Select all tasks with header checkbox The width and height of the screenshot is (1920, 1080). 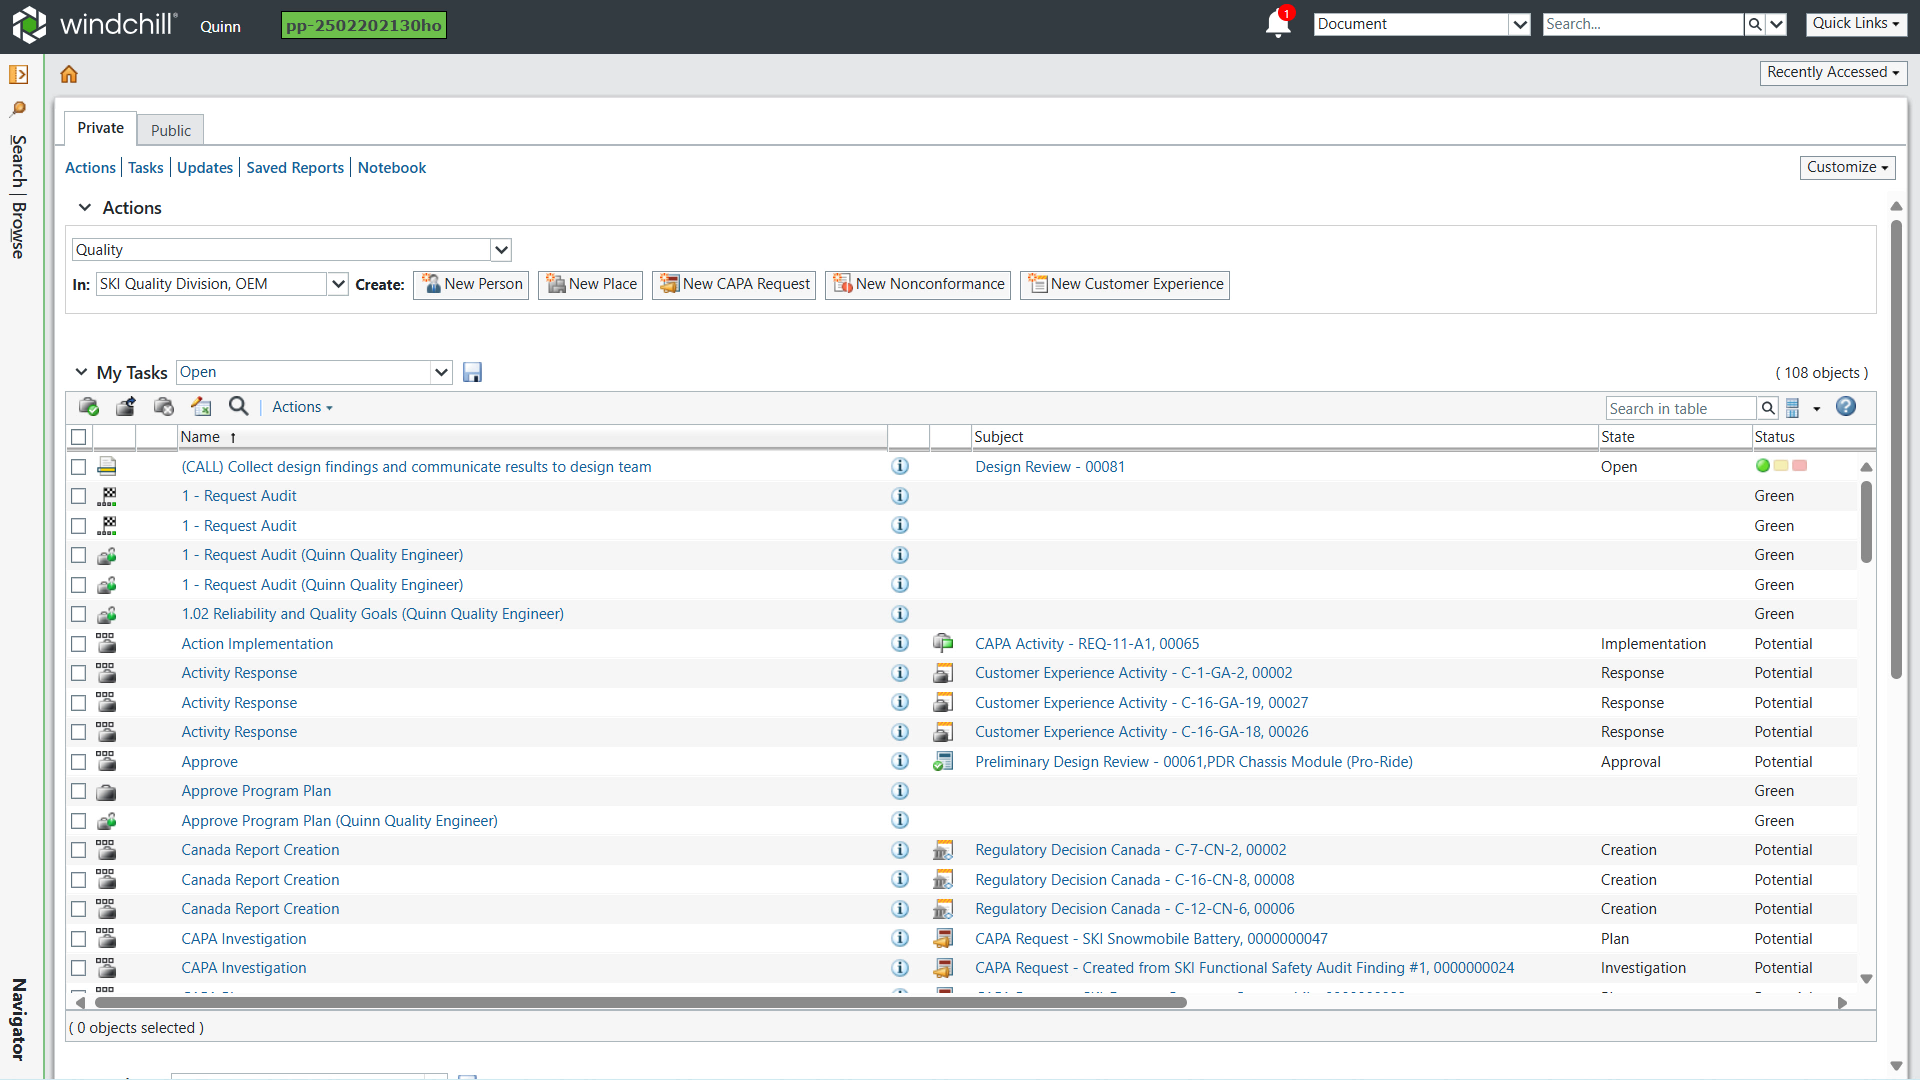(x=78, y=437)
